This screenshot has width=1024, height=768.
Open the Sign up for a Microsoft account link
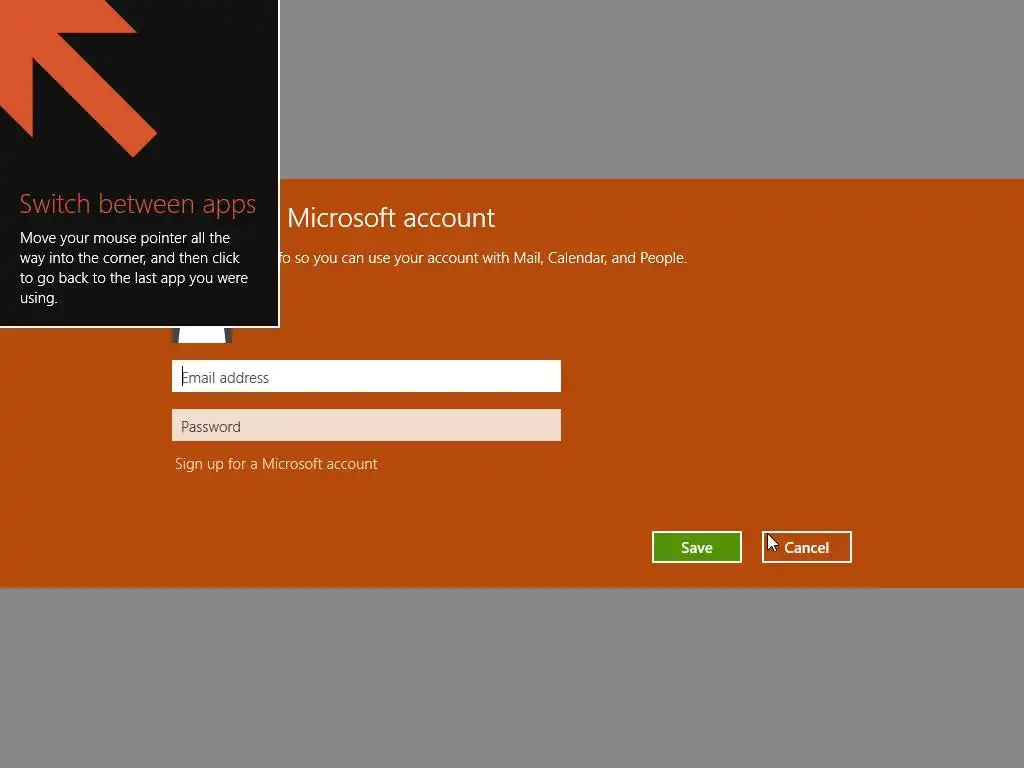tap(276, 464)
